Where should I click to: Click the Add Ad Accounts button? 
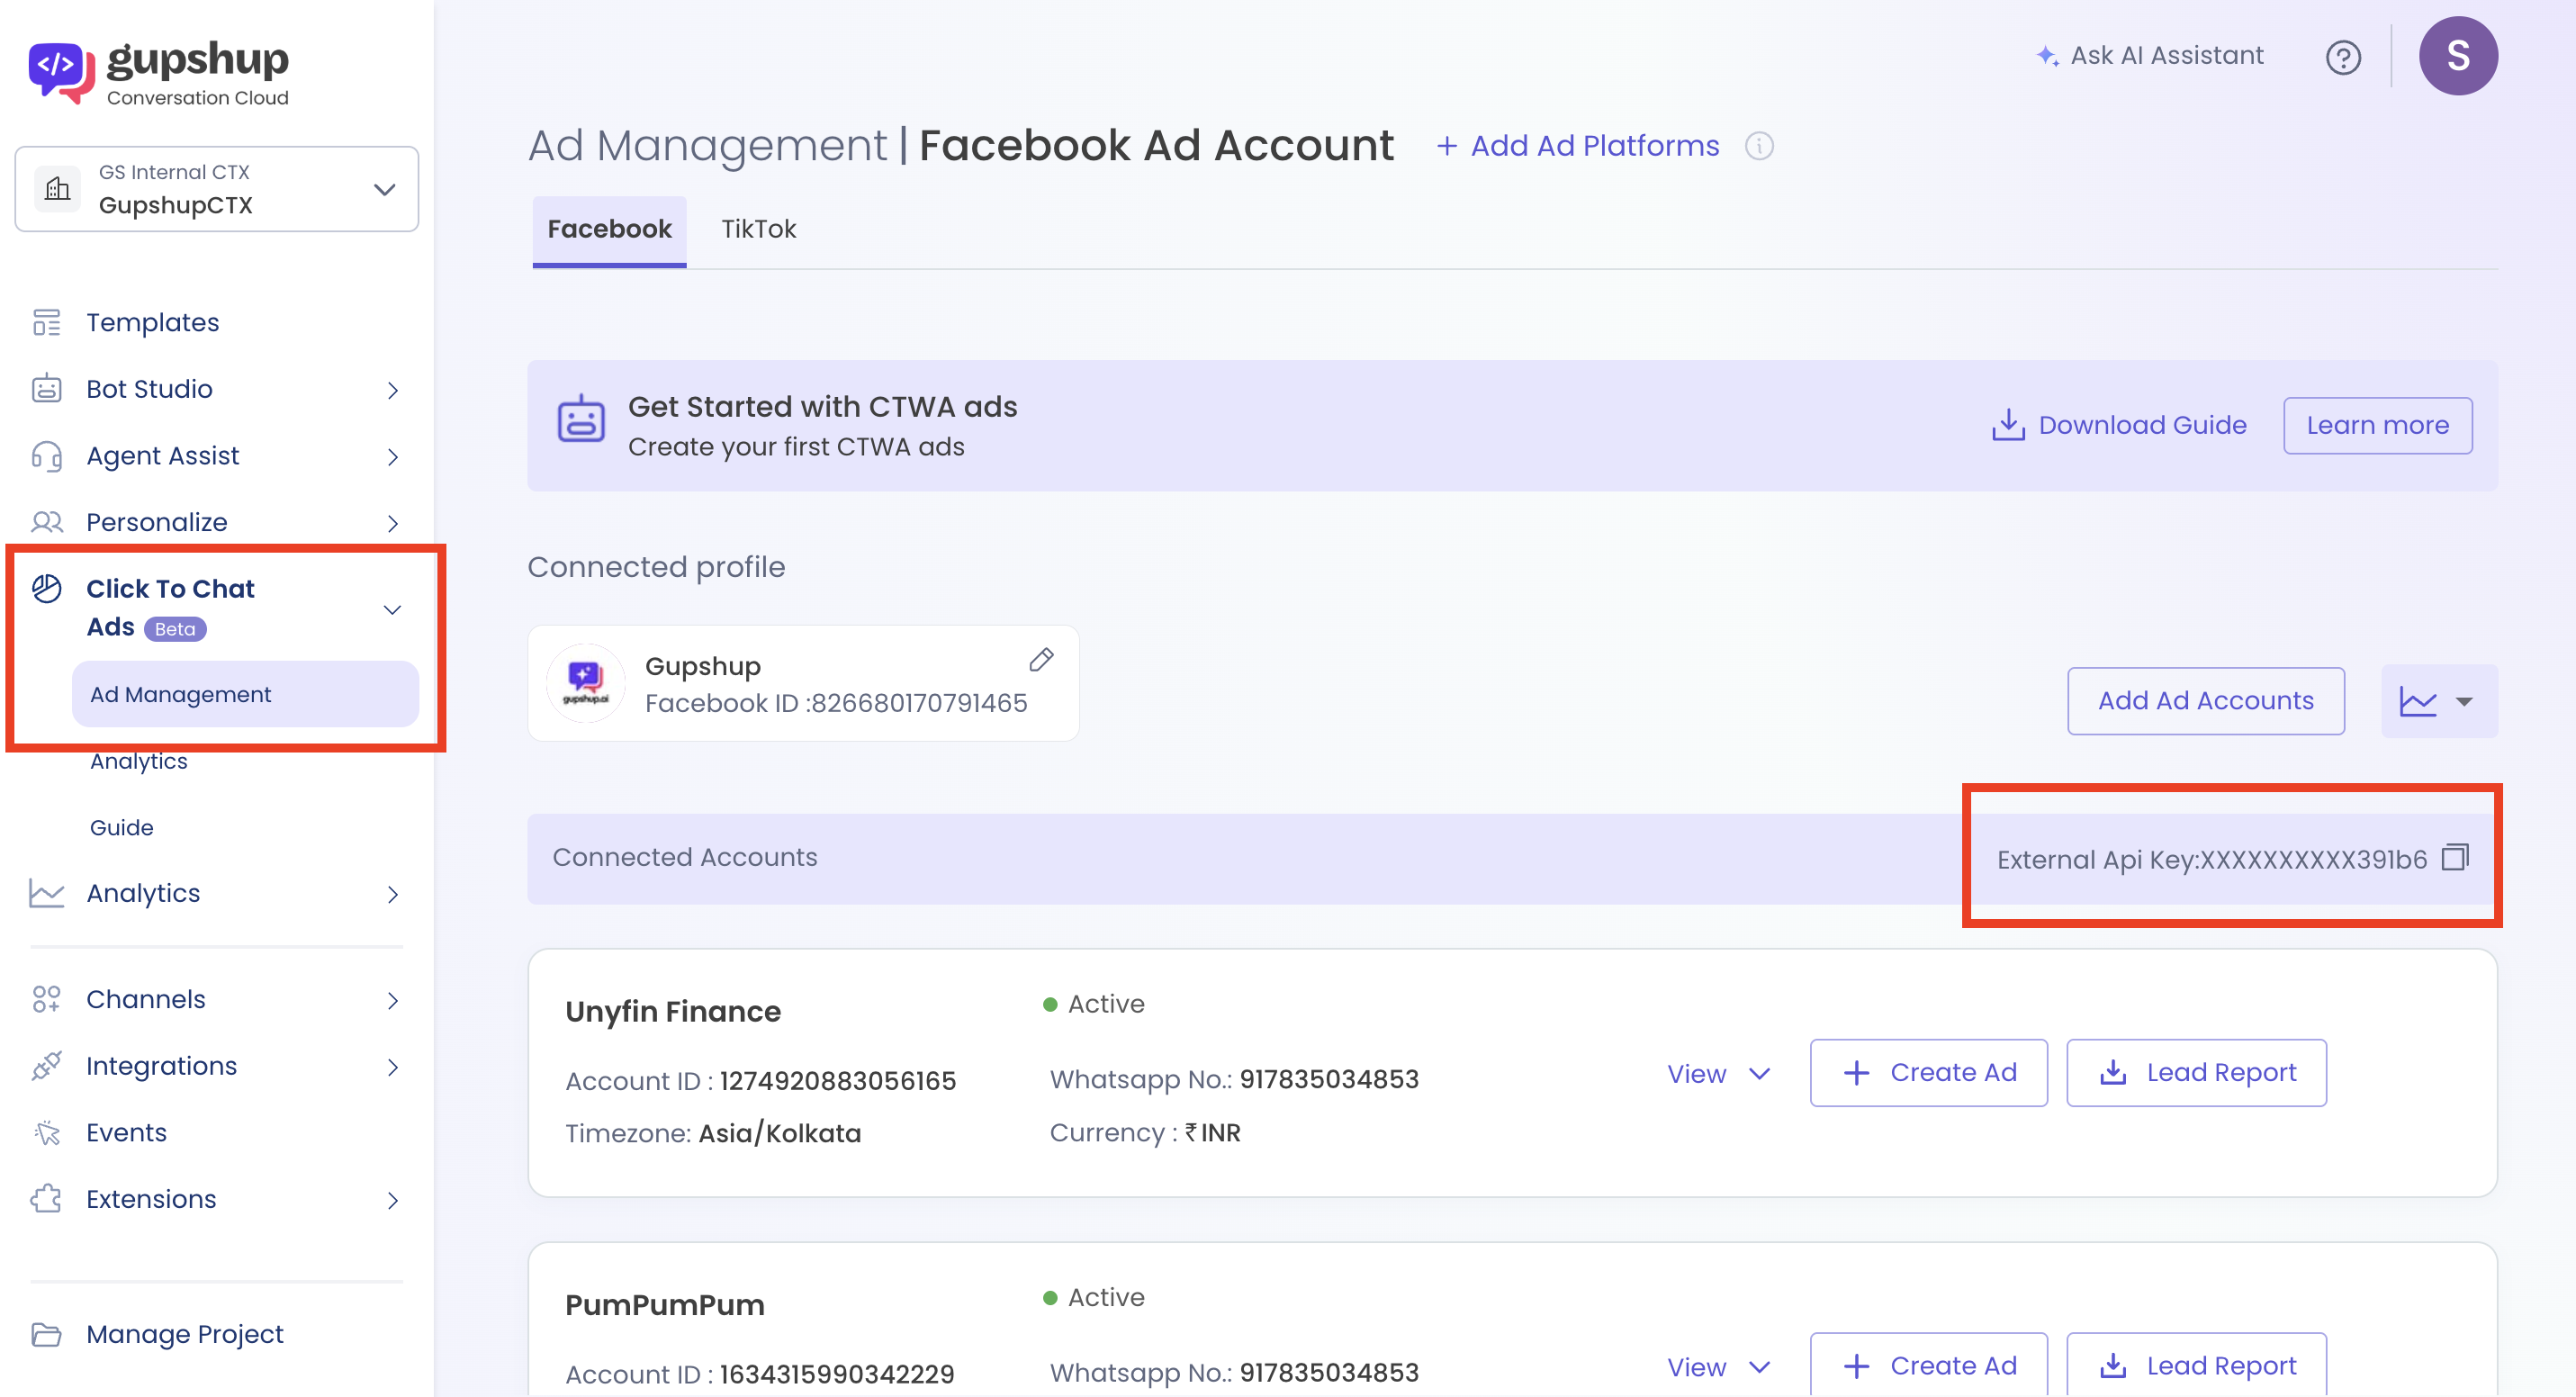pyautogui.click(x=2205, y=701)
